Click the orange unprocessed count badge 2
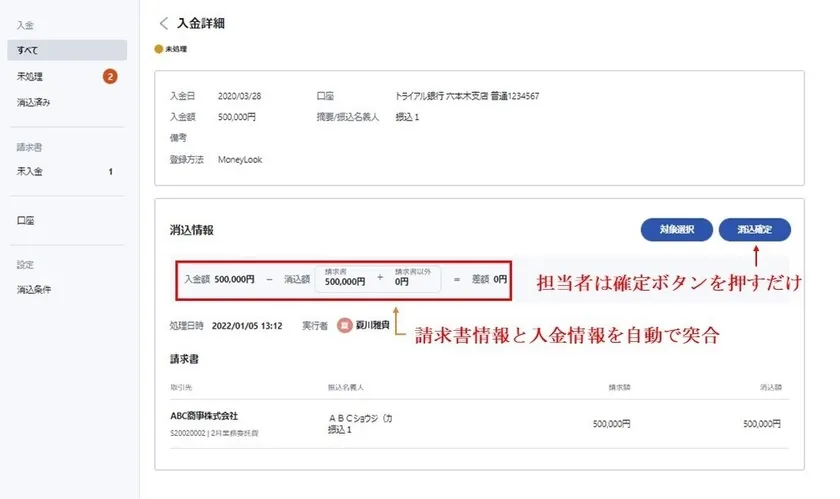Viewport: 840px width, 499px height. pos(110,76)
